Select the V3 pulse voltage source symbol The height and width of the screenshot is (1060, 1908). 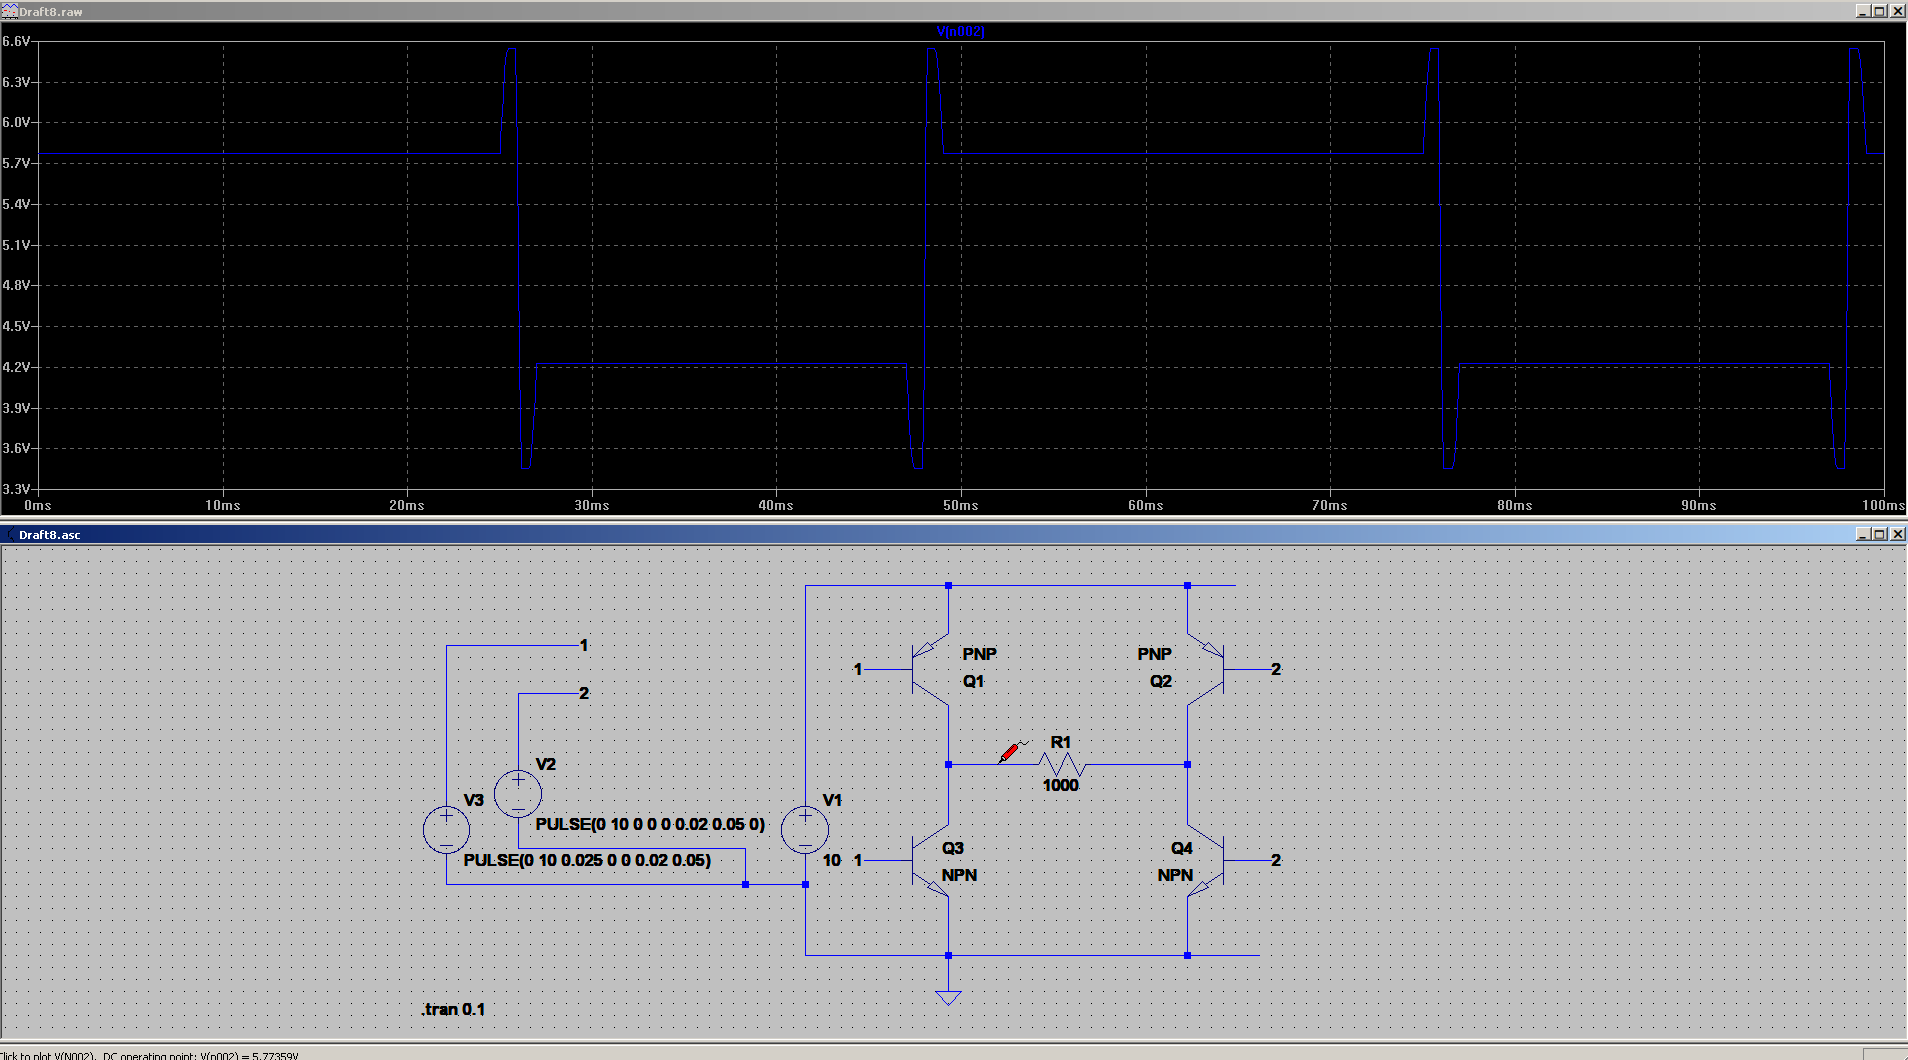[x=446, y=830]
